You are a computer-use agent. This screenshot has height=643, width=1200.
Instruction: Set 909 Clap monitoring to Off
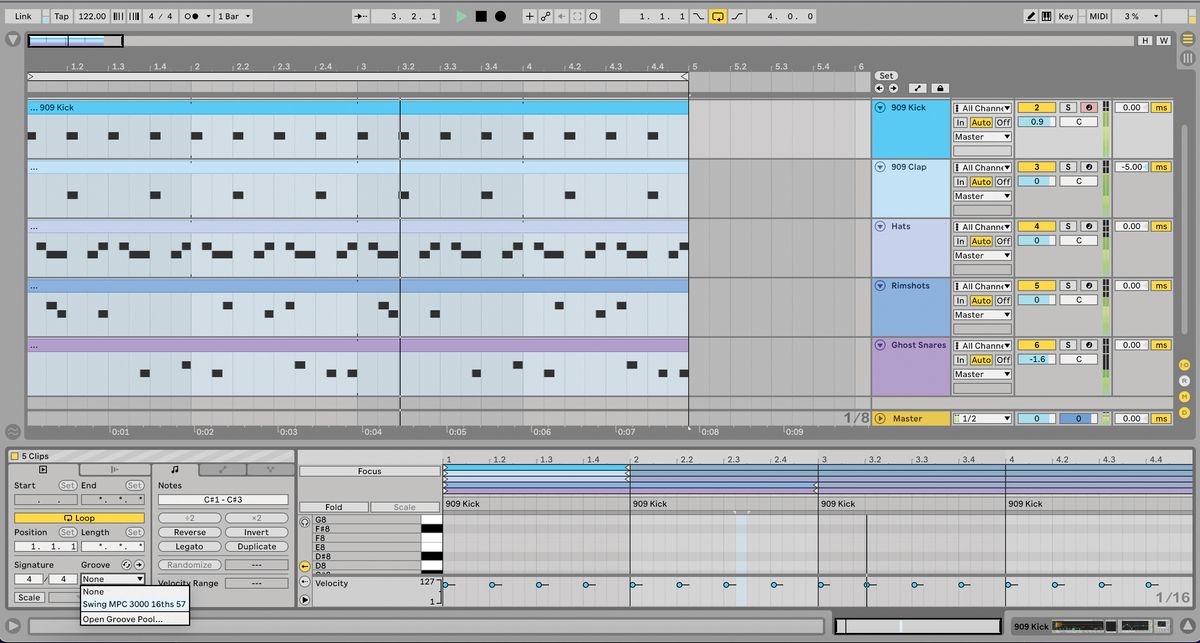pyautogui.click(x=1001, y=181)
